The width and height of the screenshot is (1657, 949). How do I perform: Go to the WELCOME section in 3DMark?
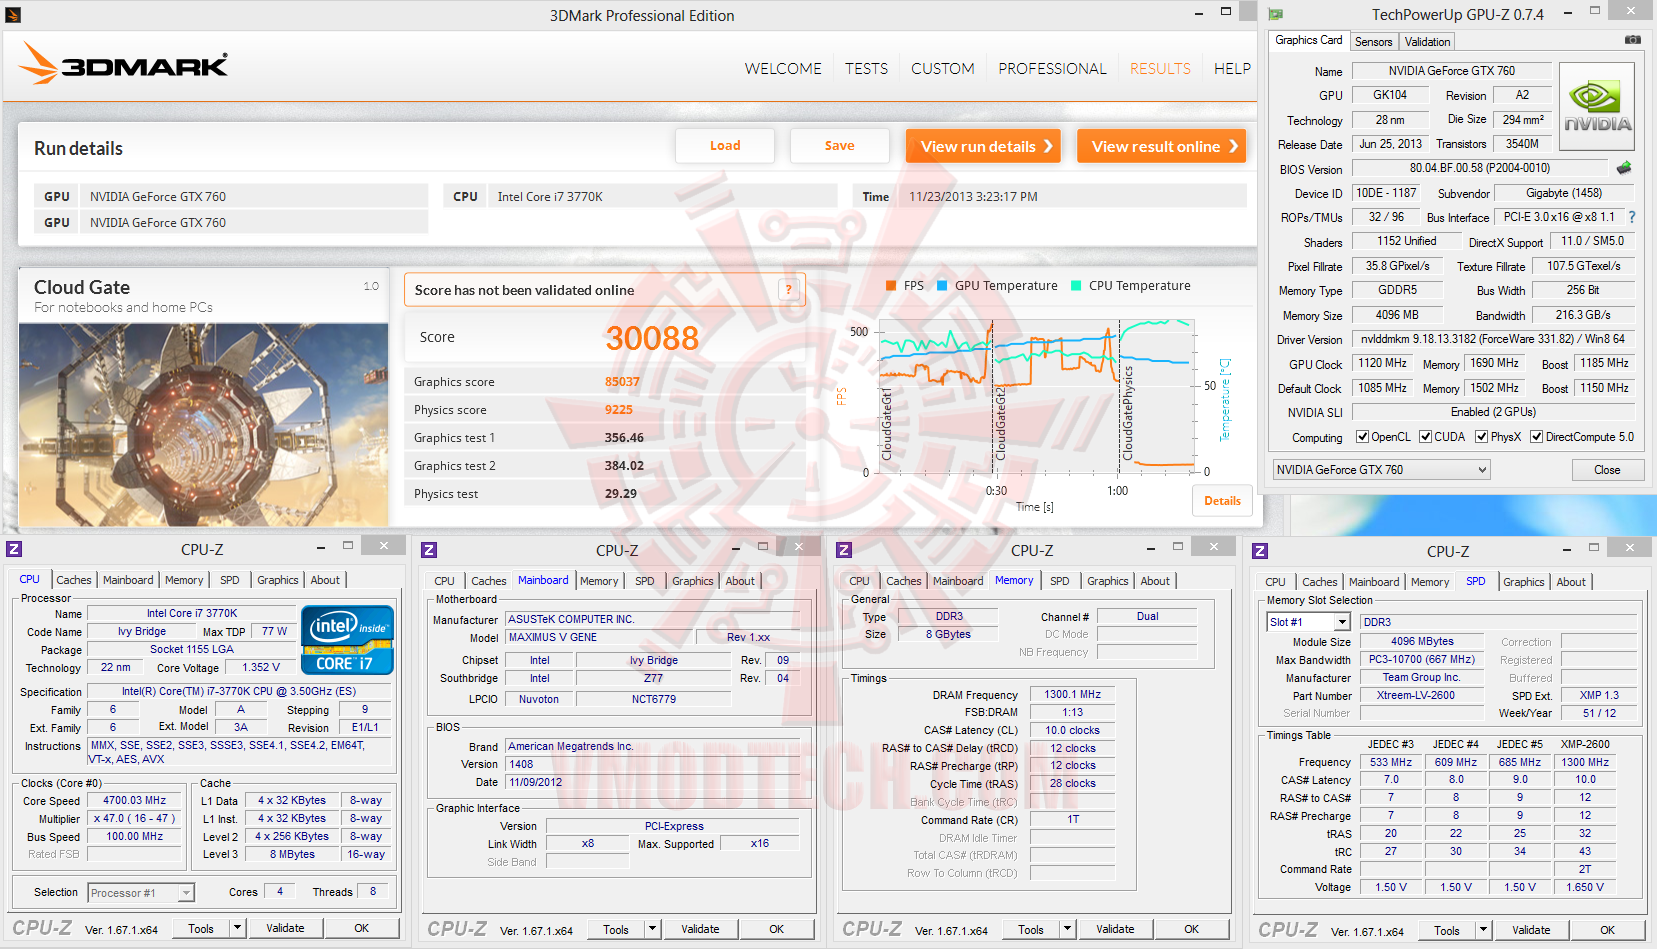(x=783, y=69)
